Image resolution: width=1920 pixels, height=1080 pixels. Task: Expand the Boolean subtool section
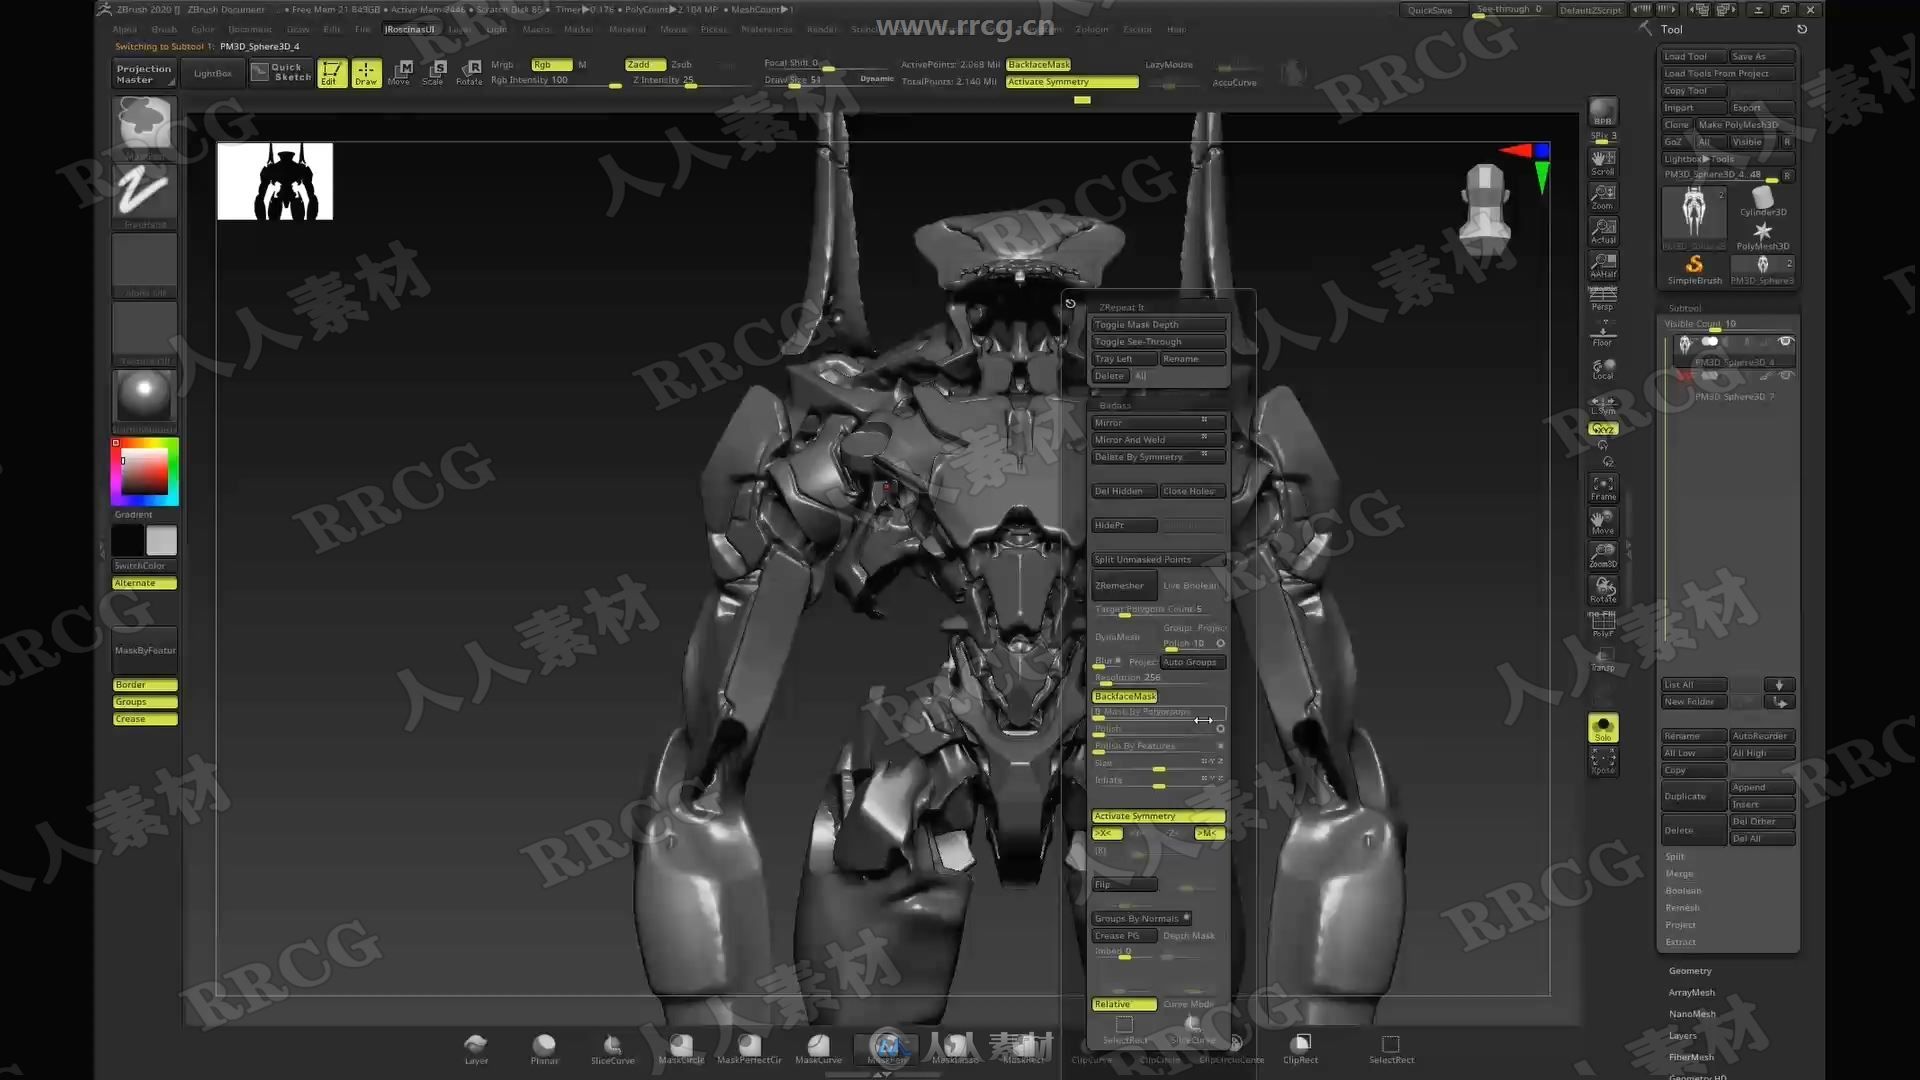(1683, 891)
